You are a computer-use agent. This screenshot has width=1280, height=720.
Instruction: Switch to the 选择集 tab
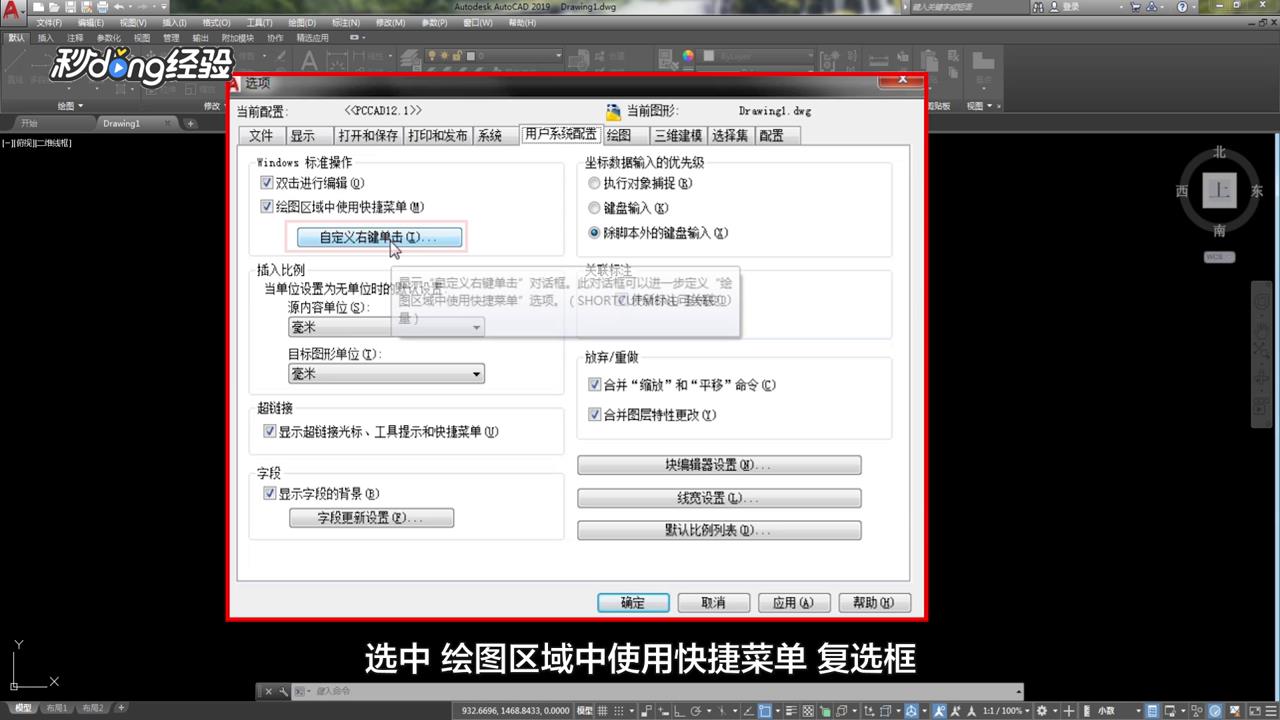(730, 136)
